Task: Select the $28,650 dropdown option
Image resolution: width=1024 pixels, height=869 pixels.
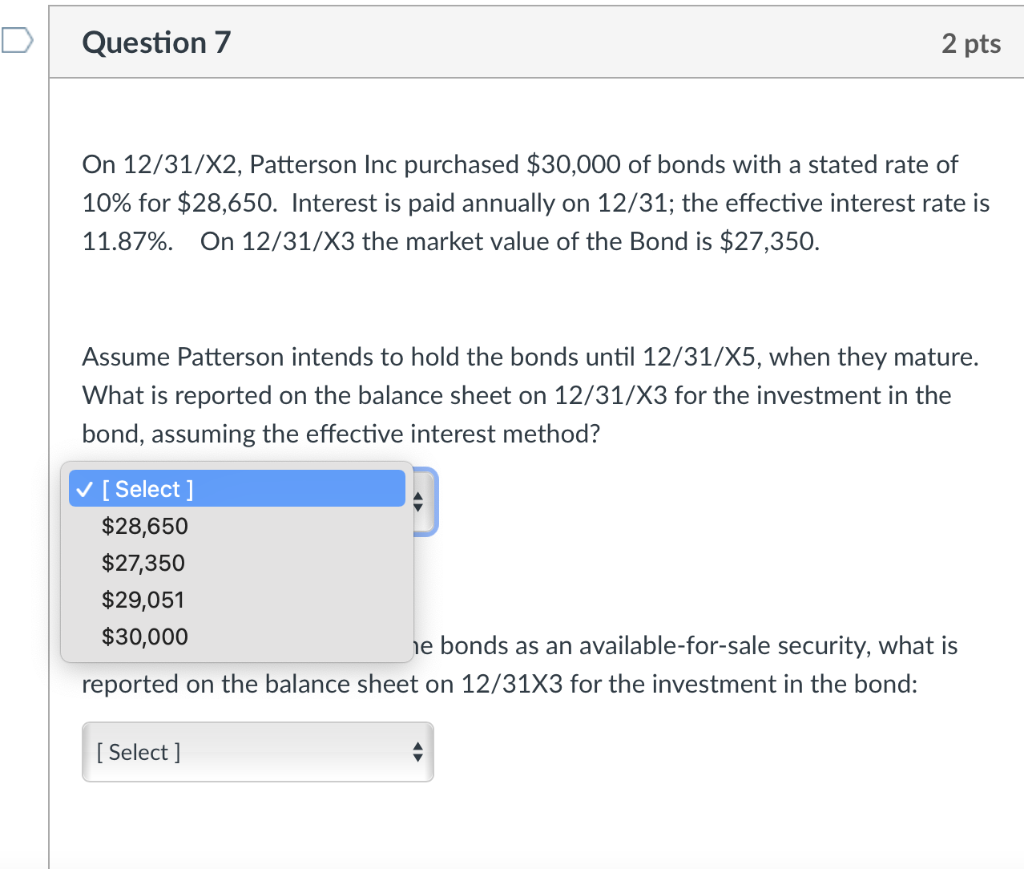Action: (143, 525)
